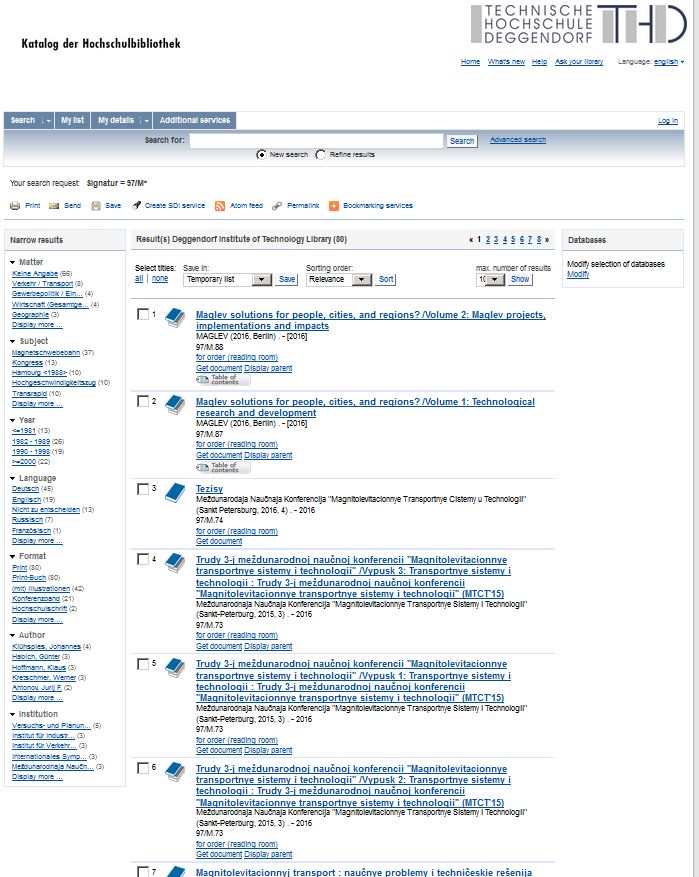The image size is (699, 877).
Task: Open the Advanced search link
Action: (x=518, y=140)
